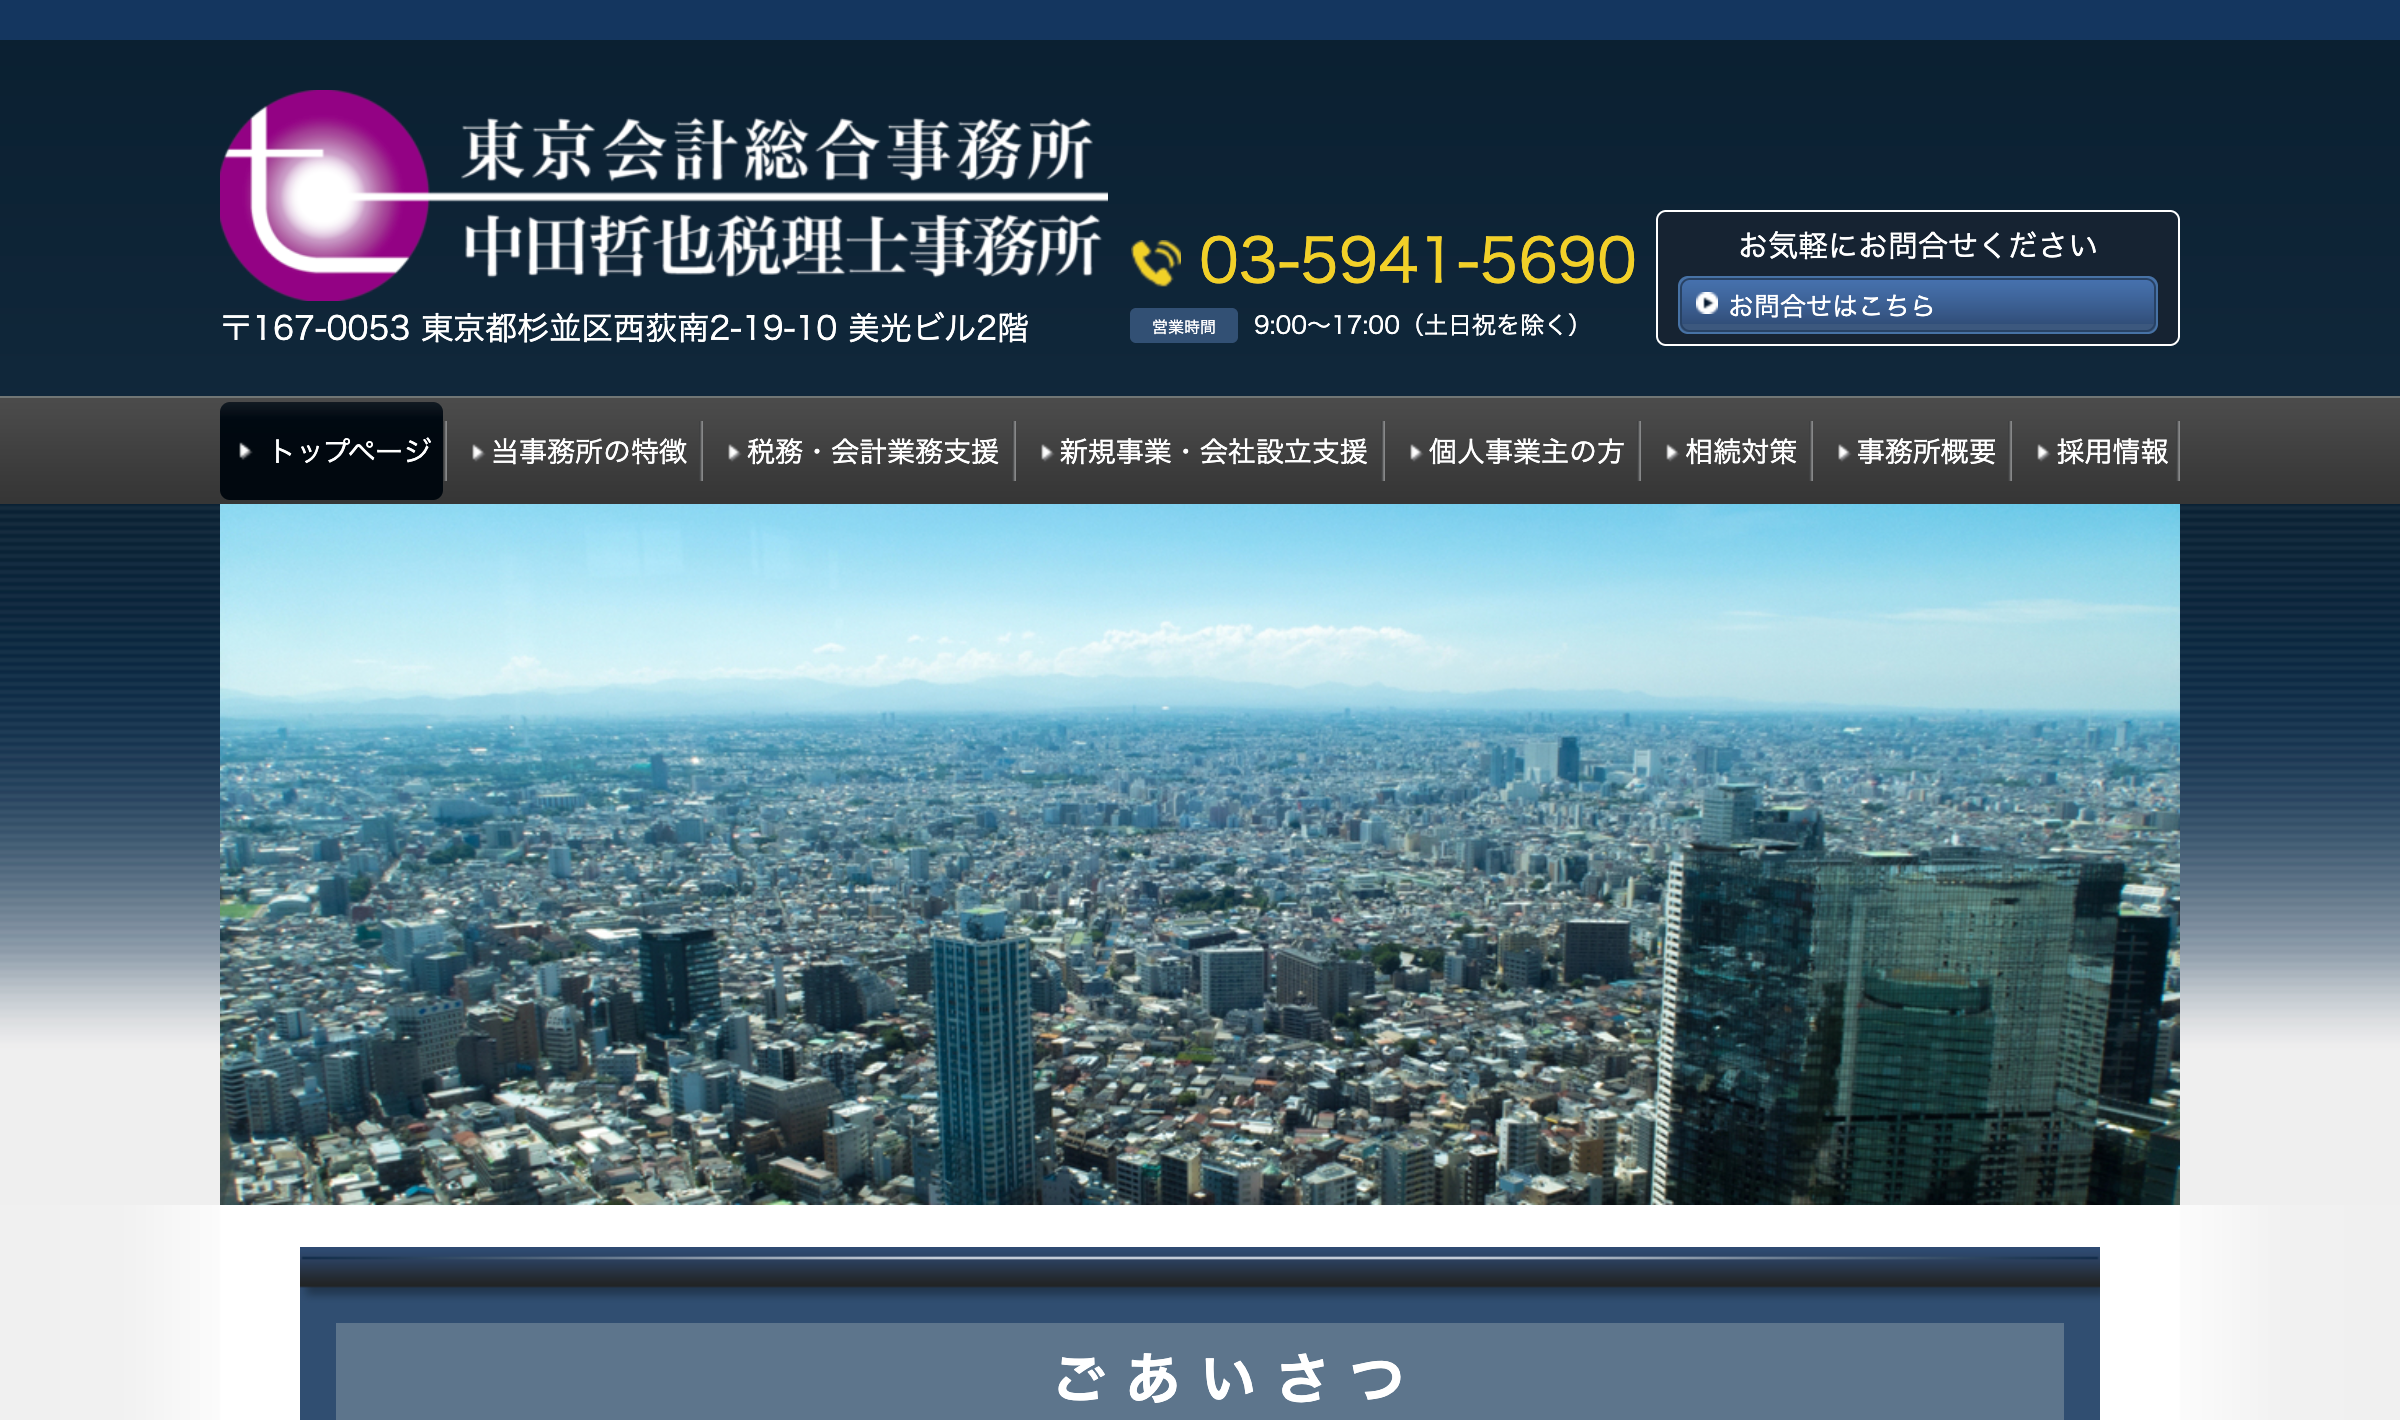Click arrow icon before トップページ

[245, 451]
